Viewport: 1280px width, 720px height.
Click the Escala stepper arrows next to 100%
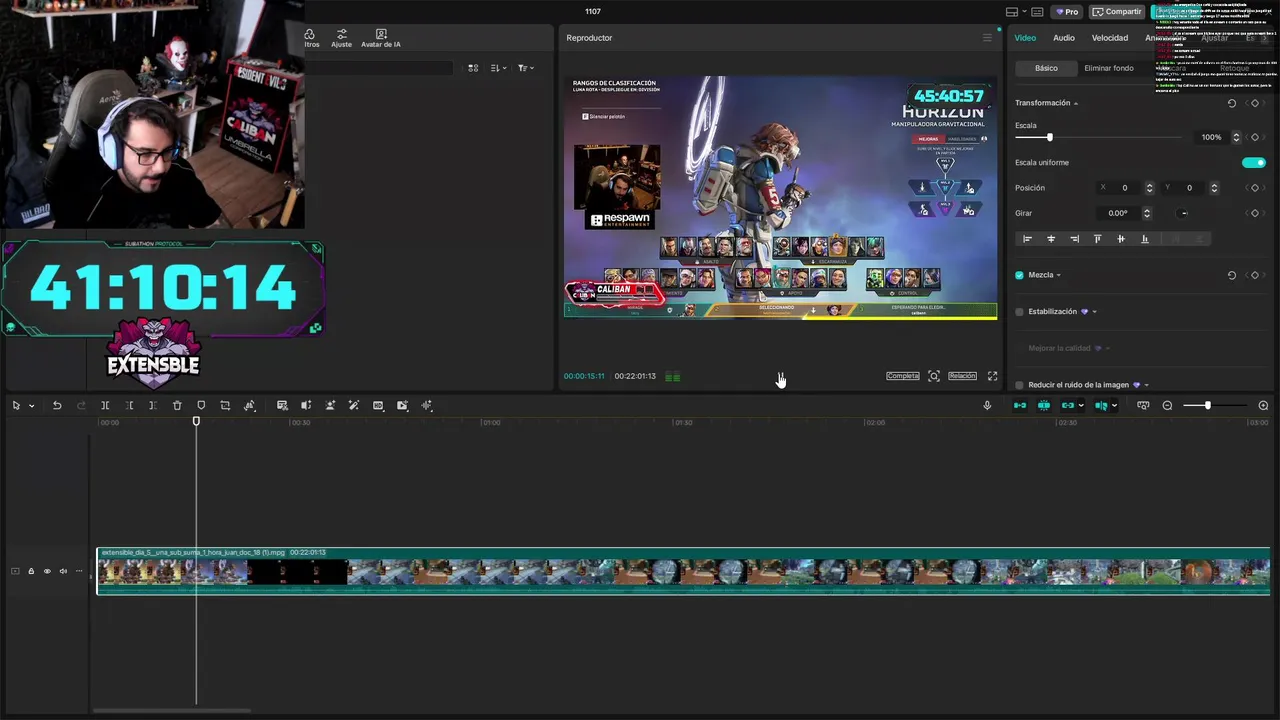click(1236, 137)
